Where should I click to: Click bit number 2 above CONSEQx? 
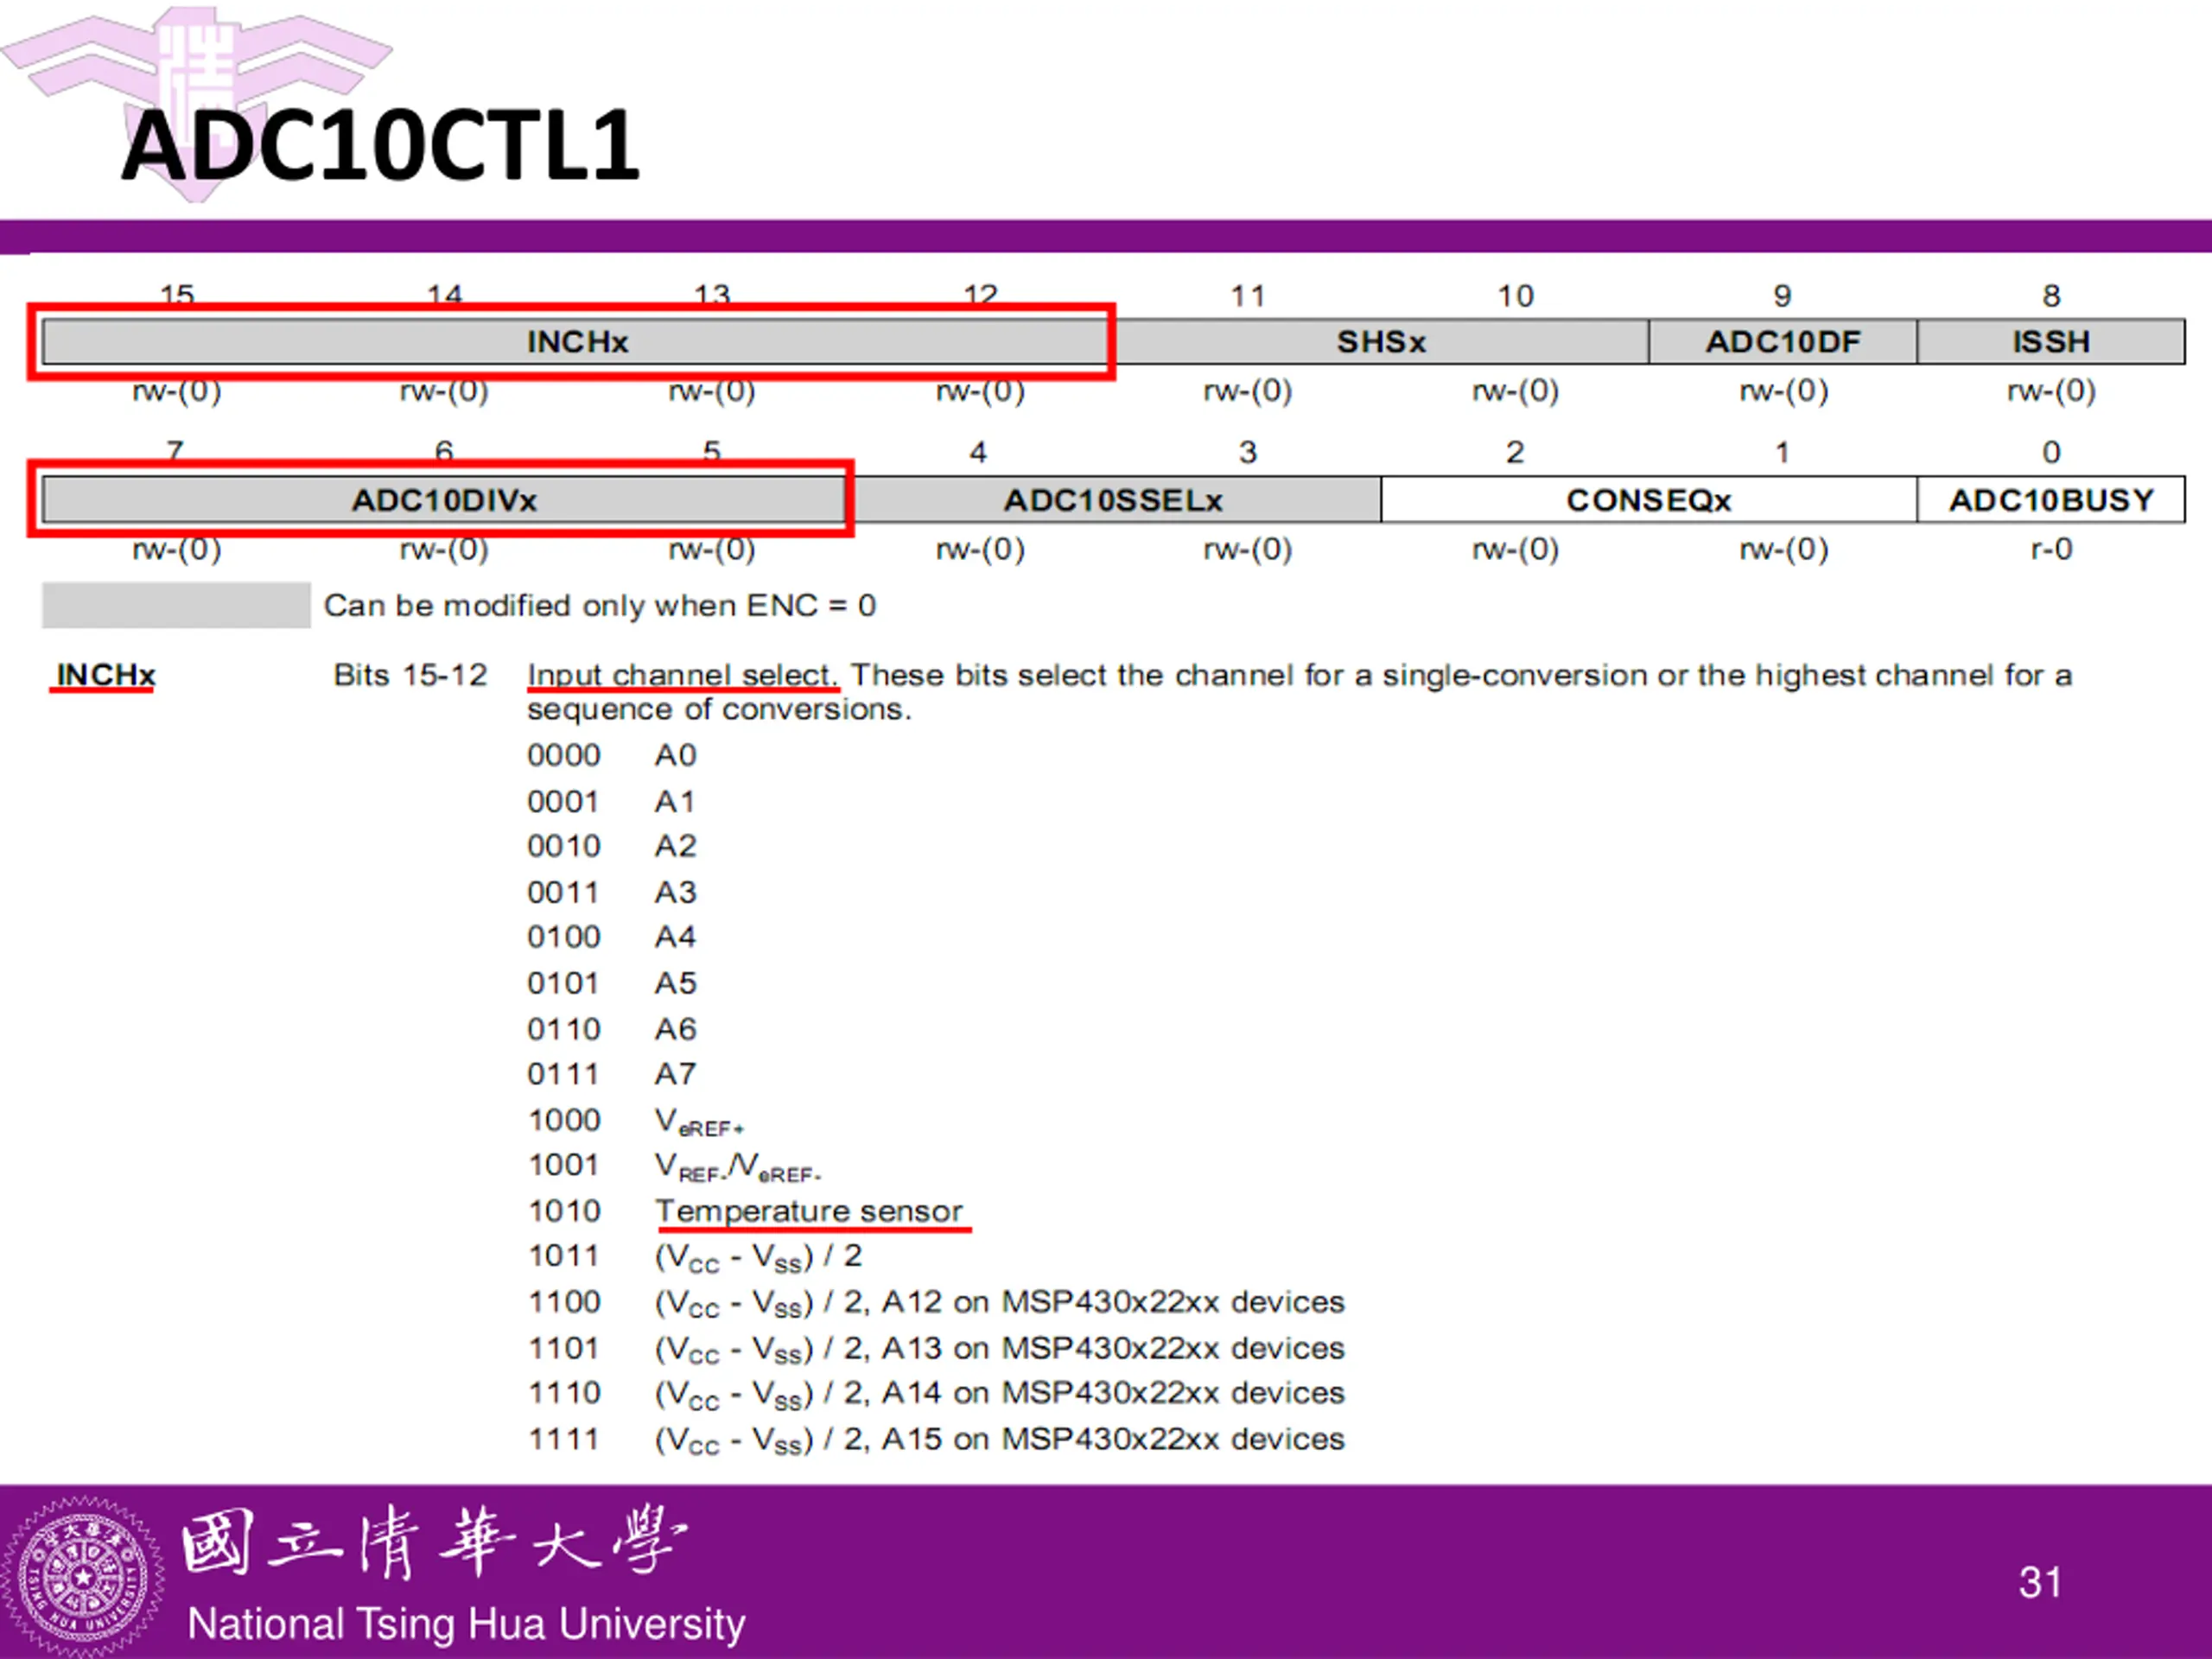click(1515, 453)
